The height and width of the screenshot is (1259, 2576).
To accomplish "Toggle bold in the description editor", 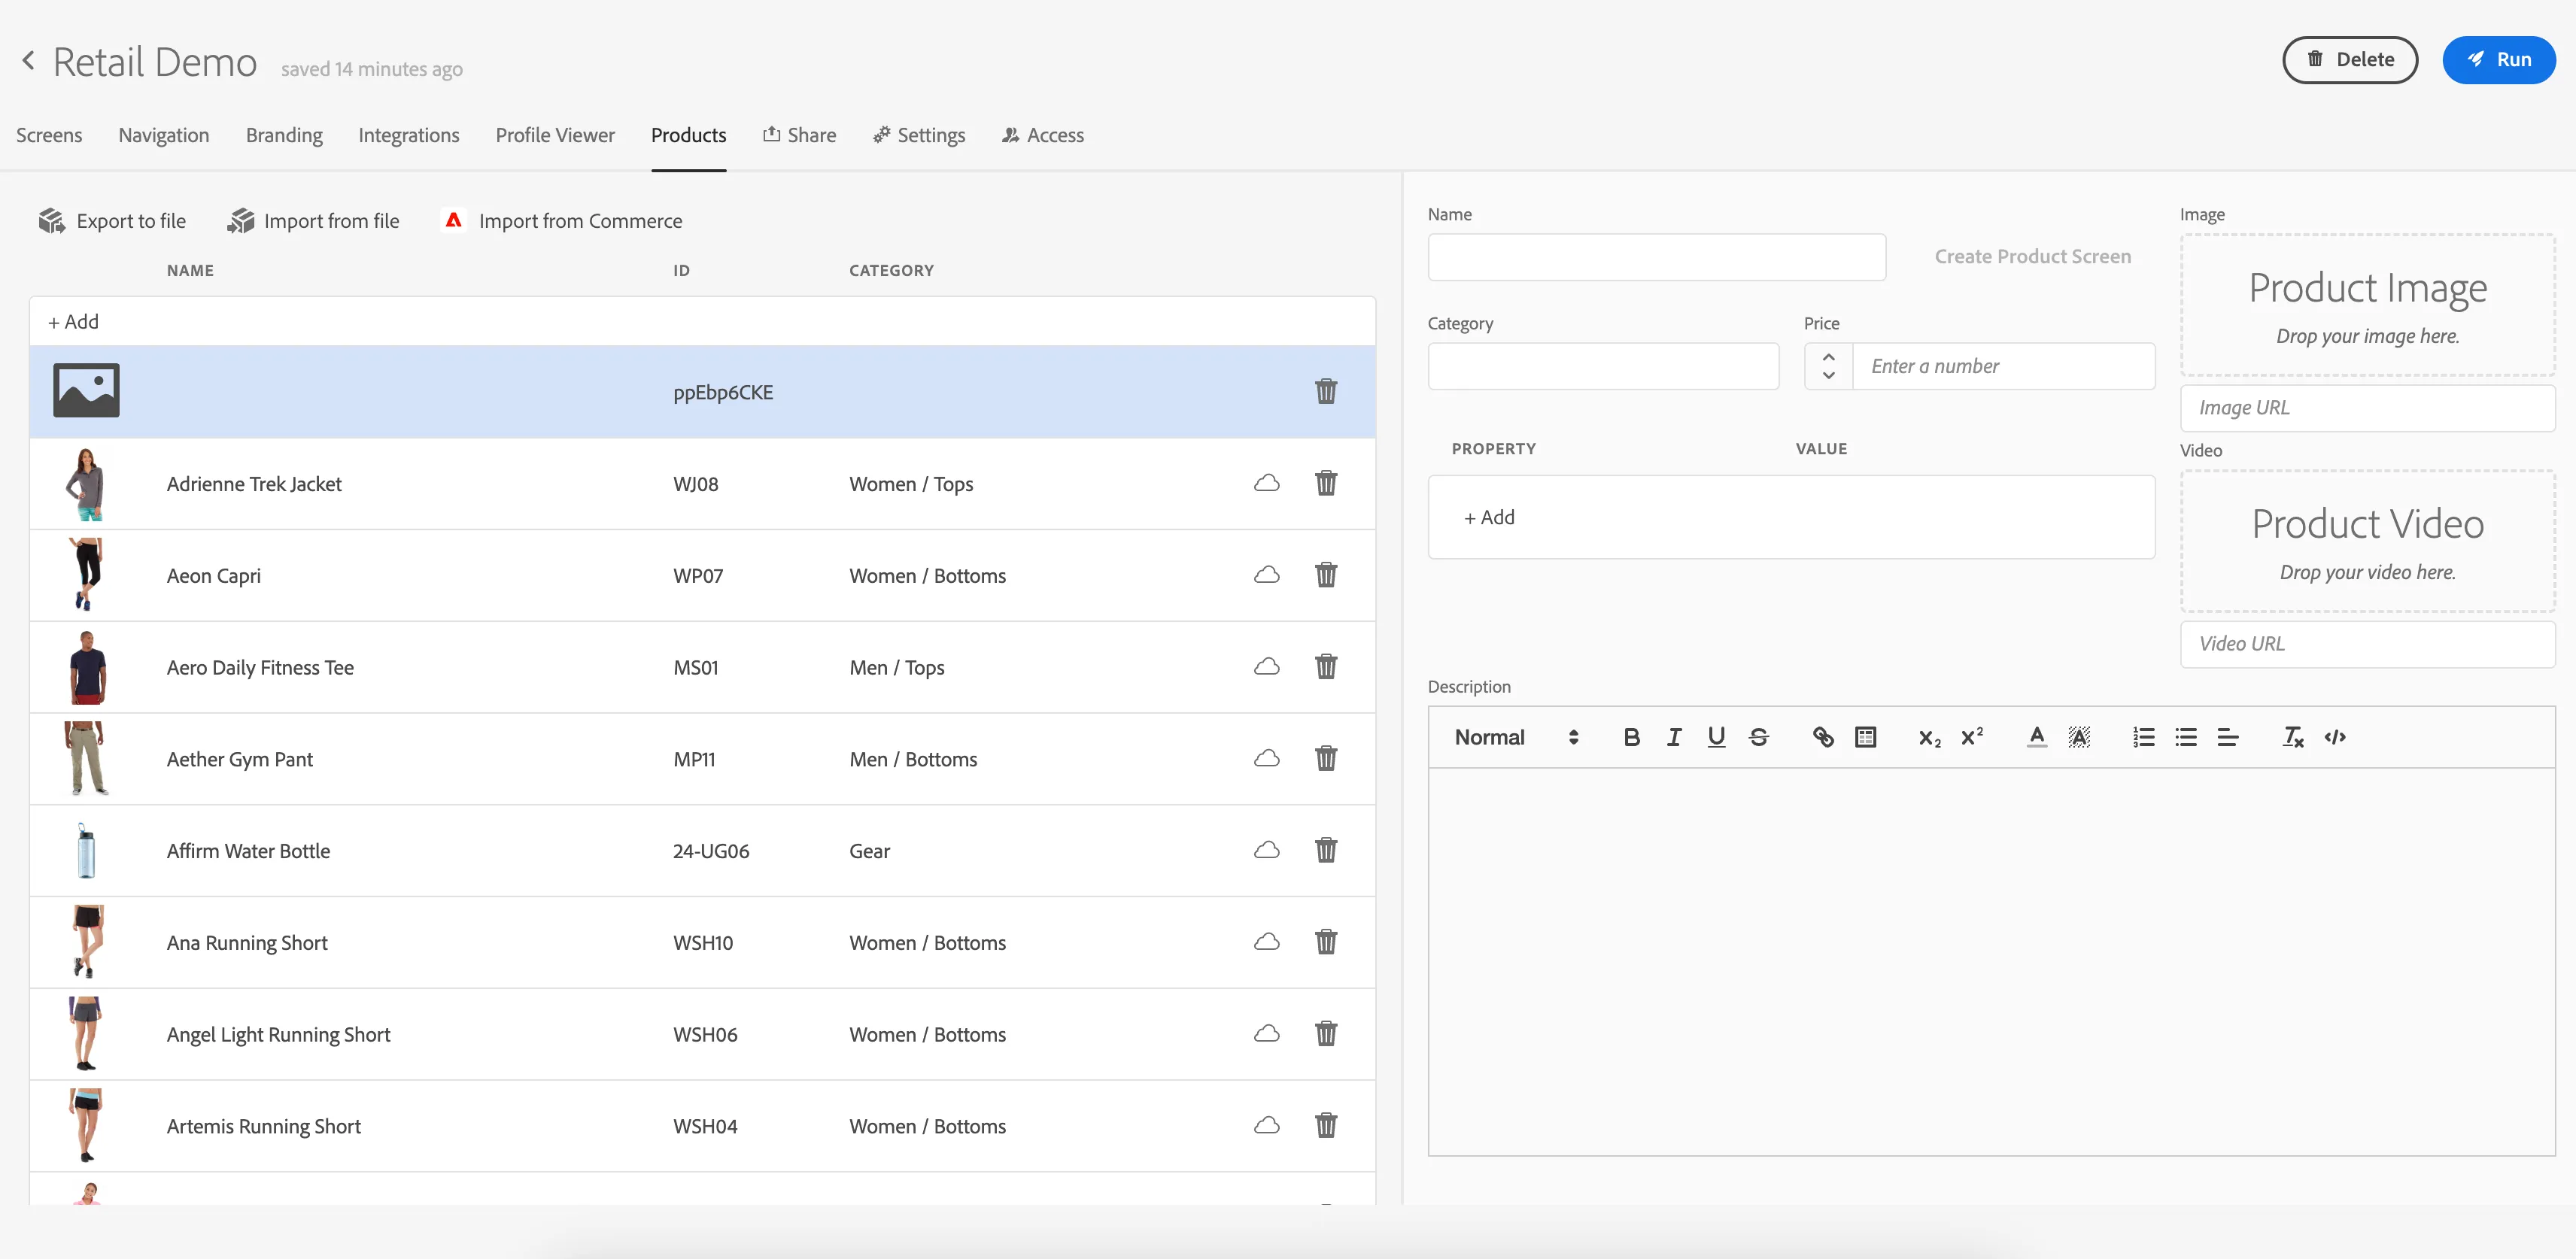I will (1631, 737).
